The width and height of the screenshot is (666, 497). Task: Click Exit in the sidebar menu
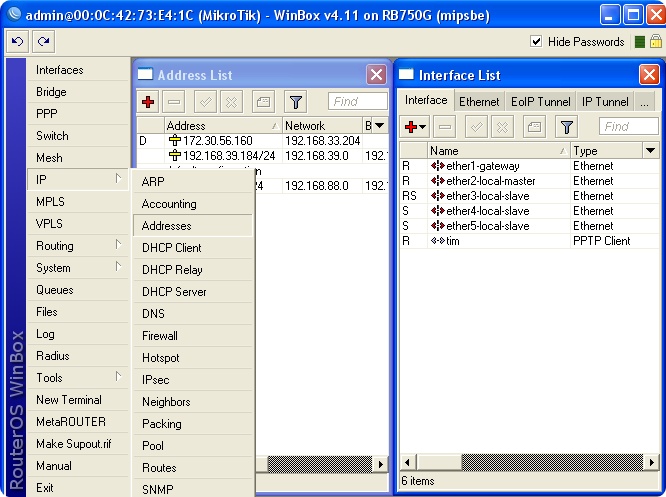tap(78, 488)
